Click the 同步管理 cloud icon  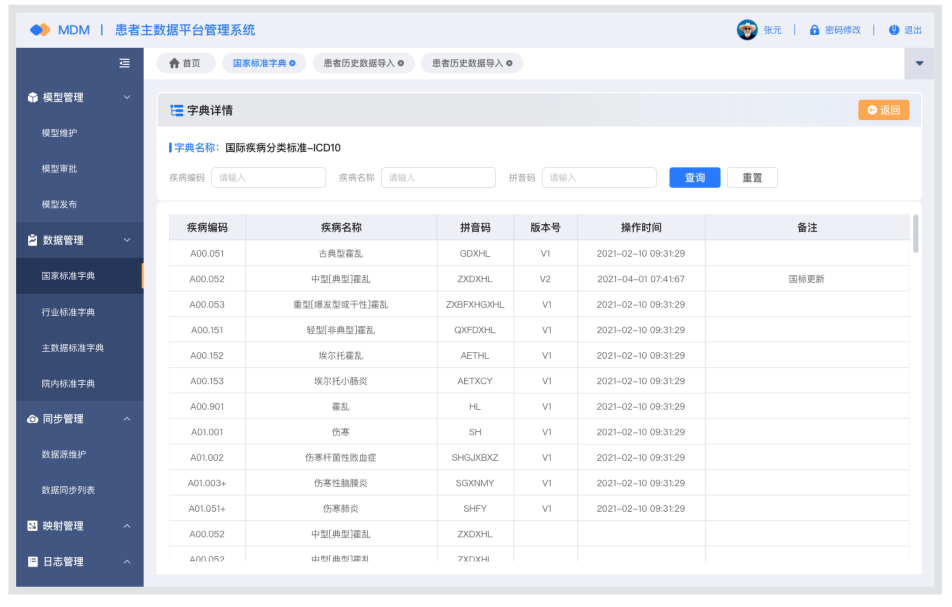pyautogui.click(x=33, y=419)
